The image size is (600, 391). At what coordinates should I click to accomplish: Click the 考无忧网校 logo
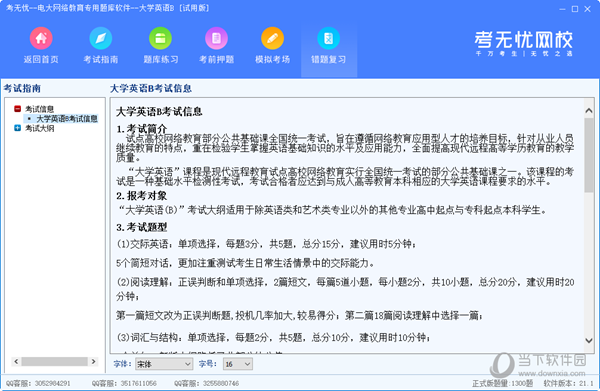click(x=524, y=43)
